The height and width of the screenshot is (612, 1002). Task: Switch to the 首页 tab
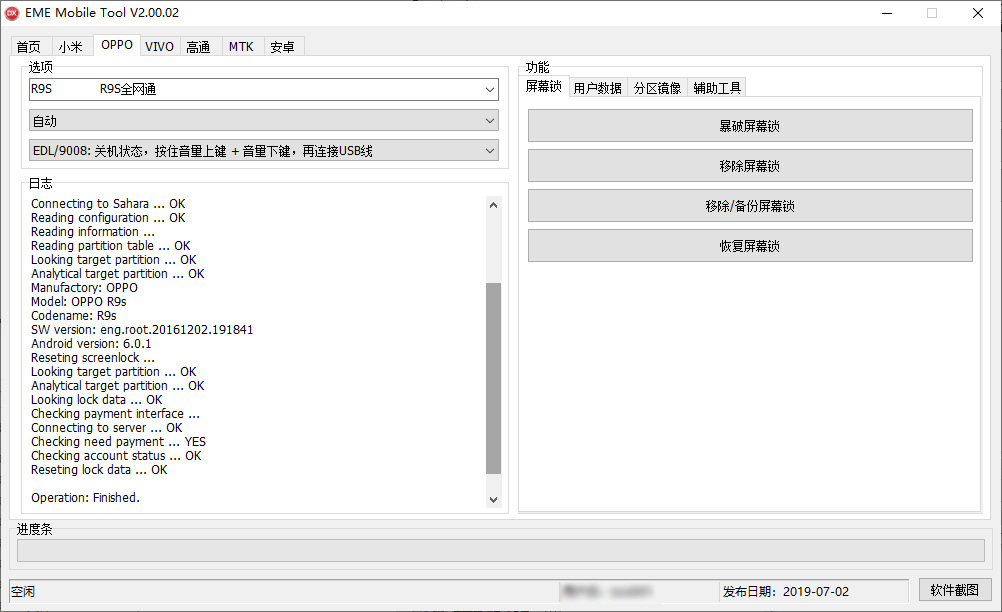click(x=29, y=47)
